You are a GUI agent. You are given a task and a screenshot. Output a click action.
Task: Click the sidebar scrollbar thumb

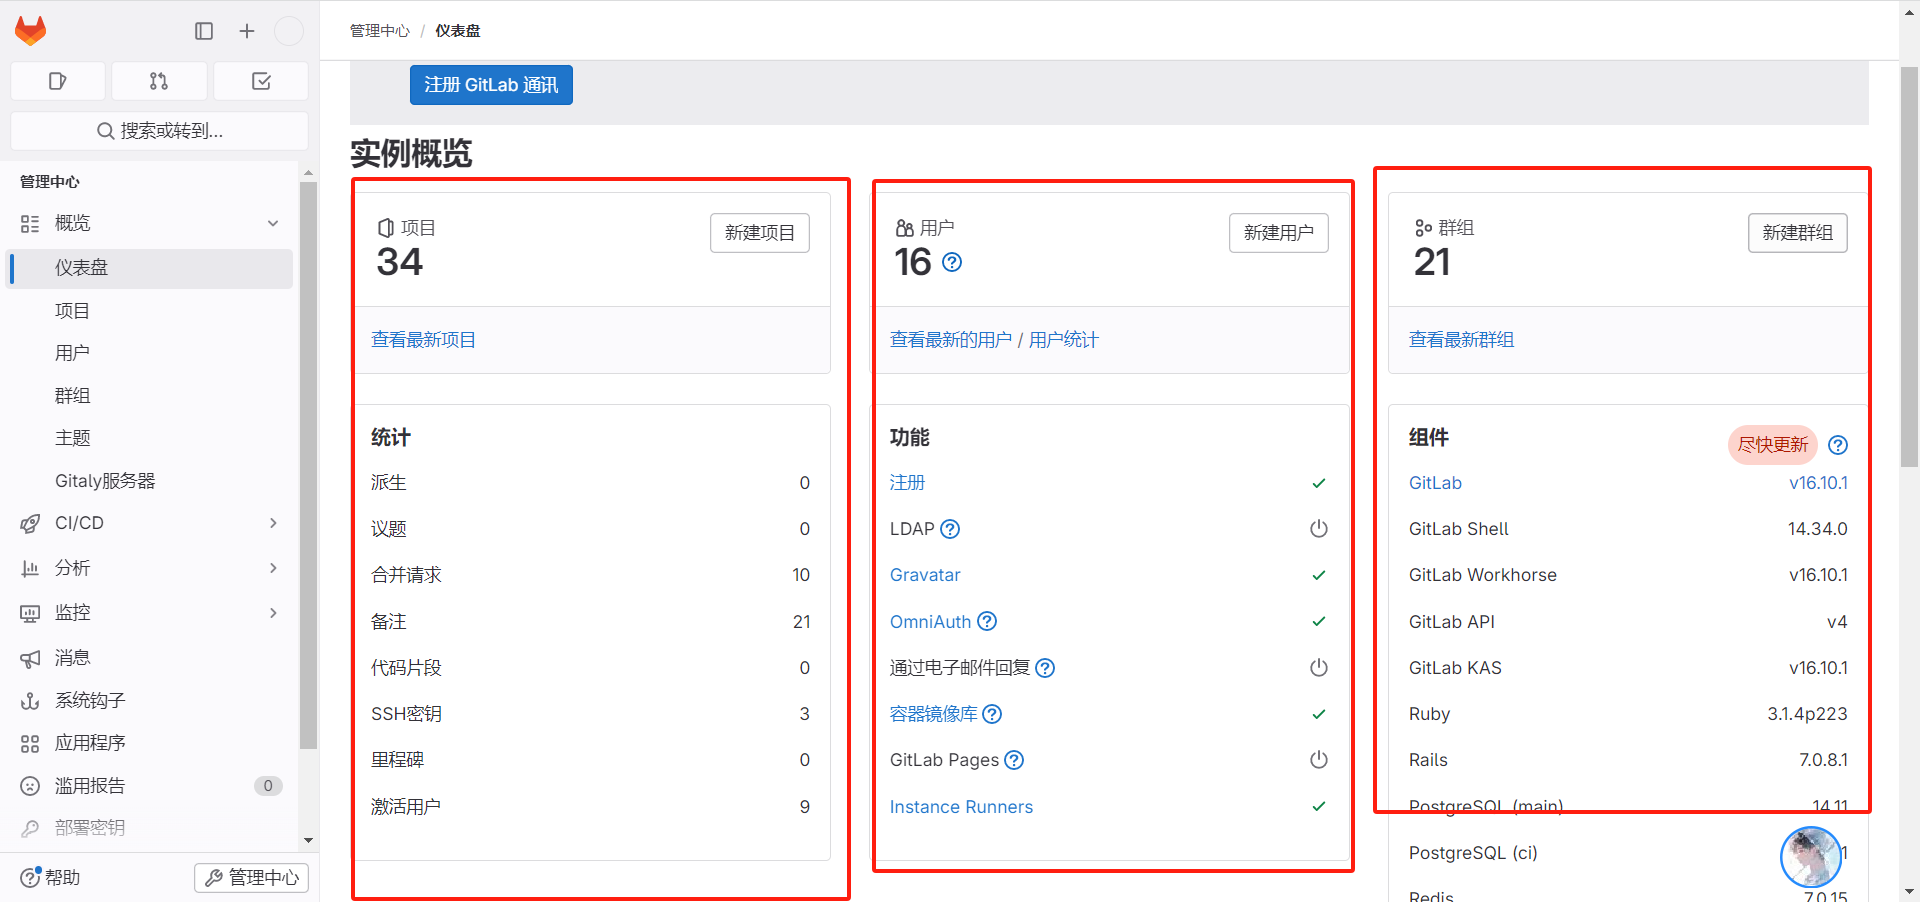(x=308, y=465)
